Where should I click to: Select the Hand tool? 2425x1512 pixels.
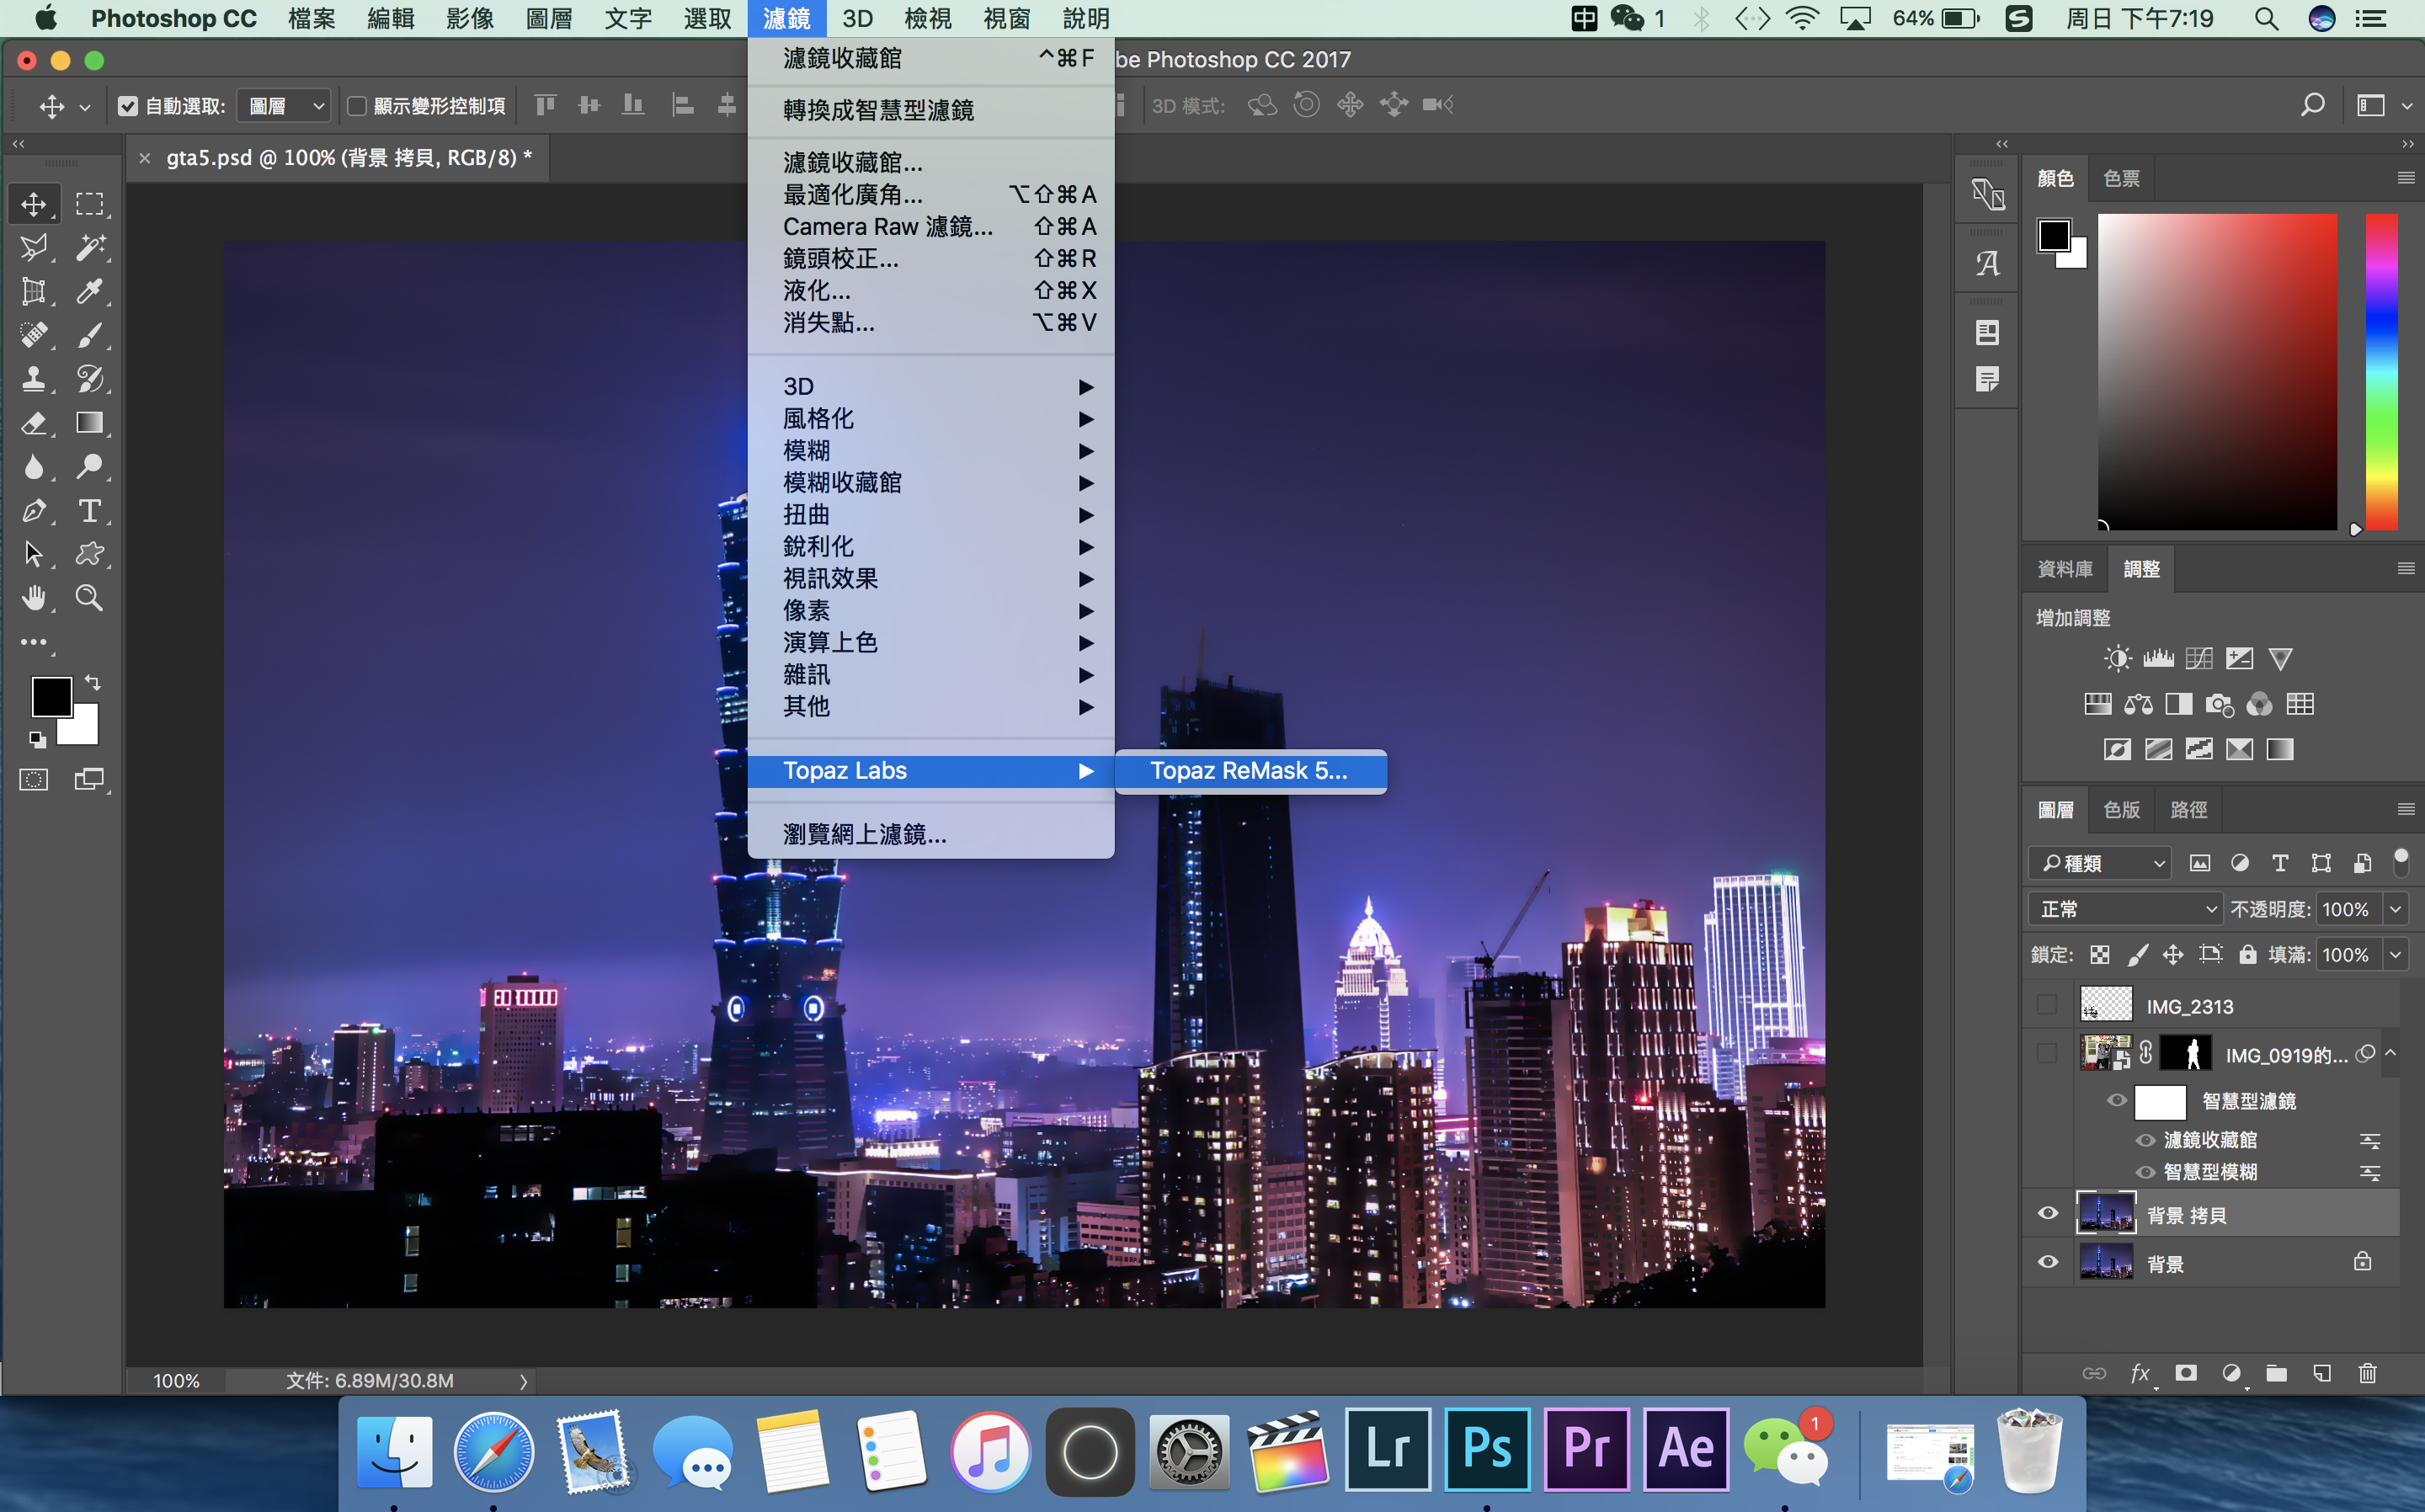click(34, 598)
